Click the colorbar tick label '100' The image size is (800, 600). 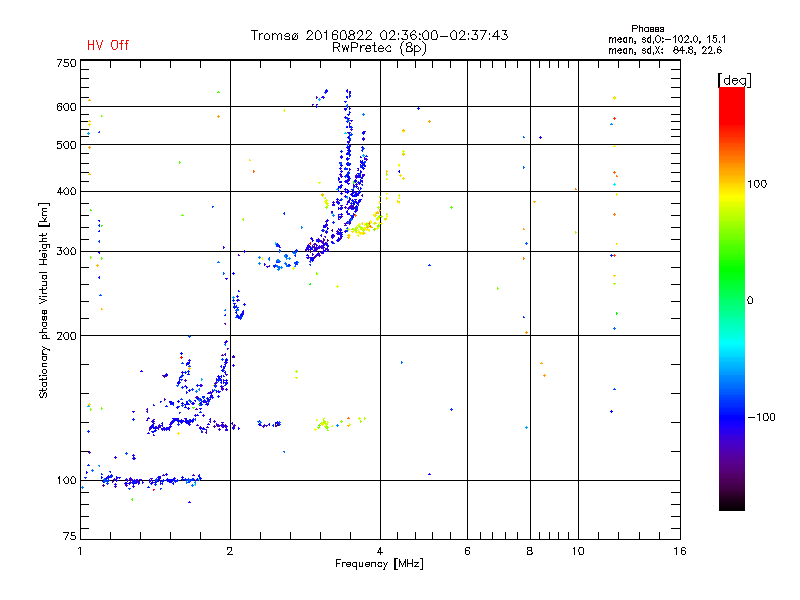pyautogui.click(x=757, y=184)
